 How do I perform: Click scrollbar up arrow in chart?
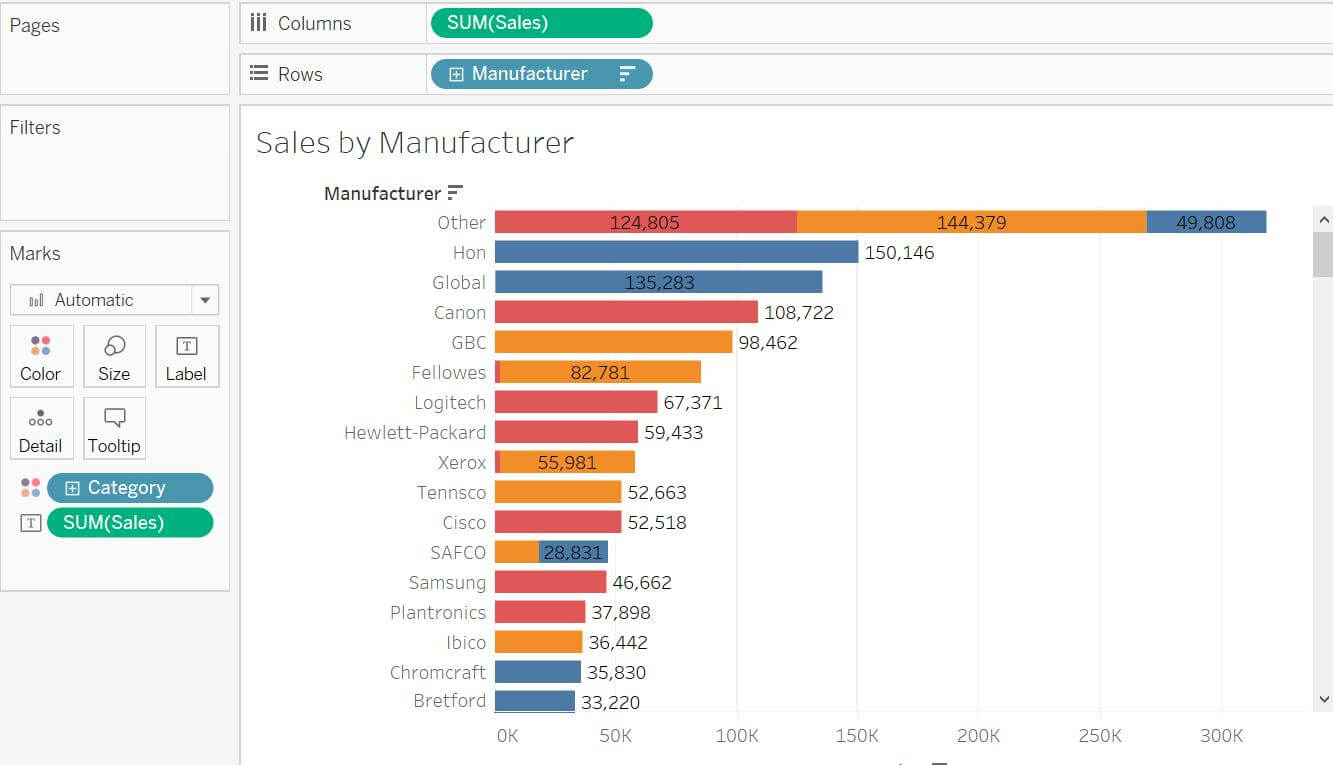(1324, 219)
